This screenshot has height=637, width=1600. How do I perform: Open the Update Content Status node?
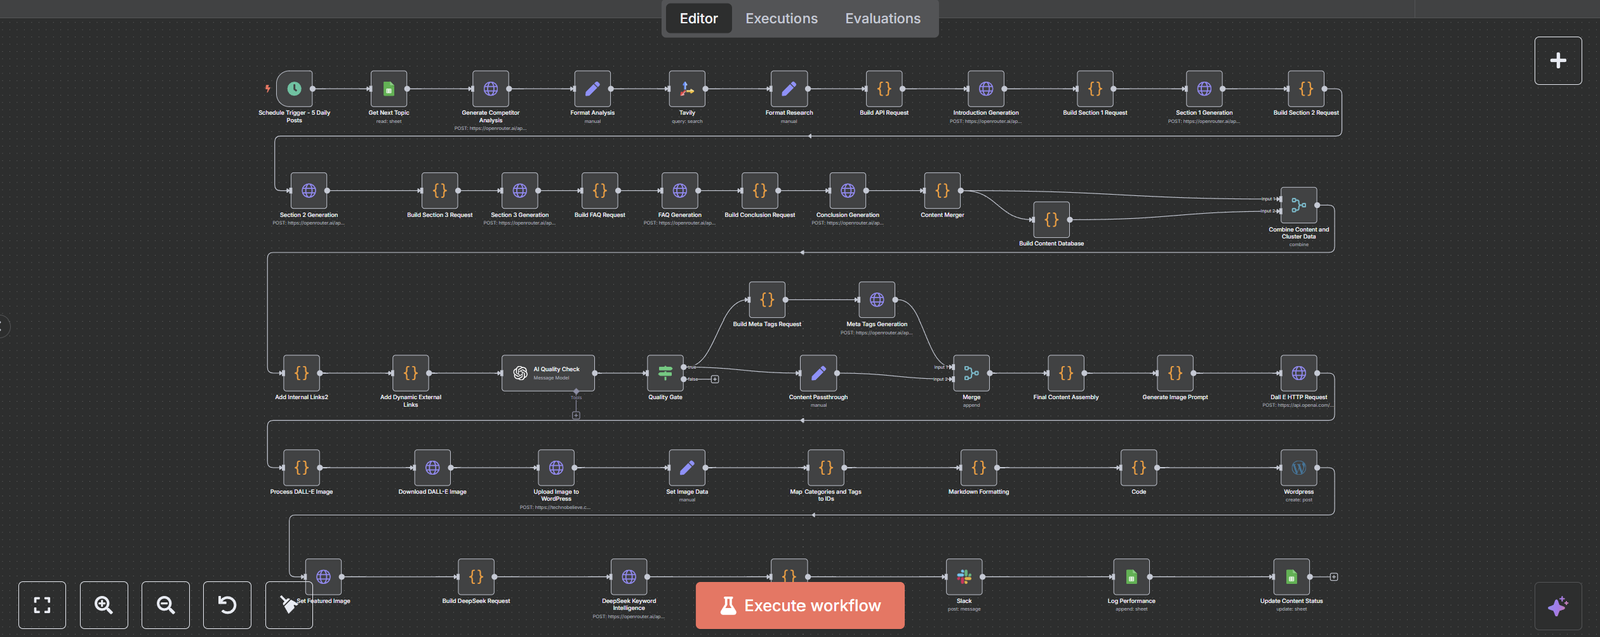coord(1291,577)
